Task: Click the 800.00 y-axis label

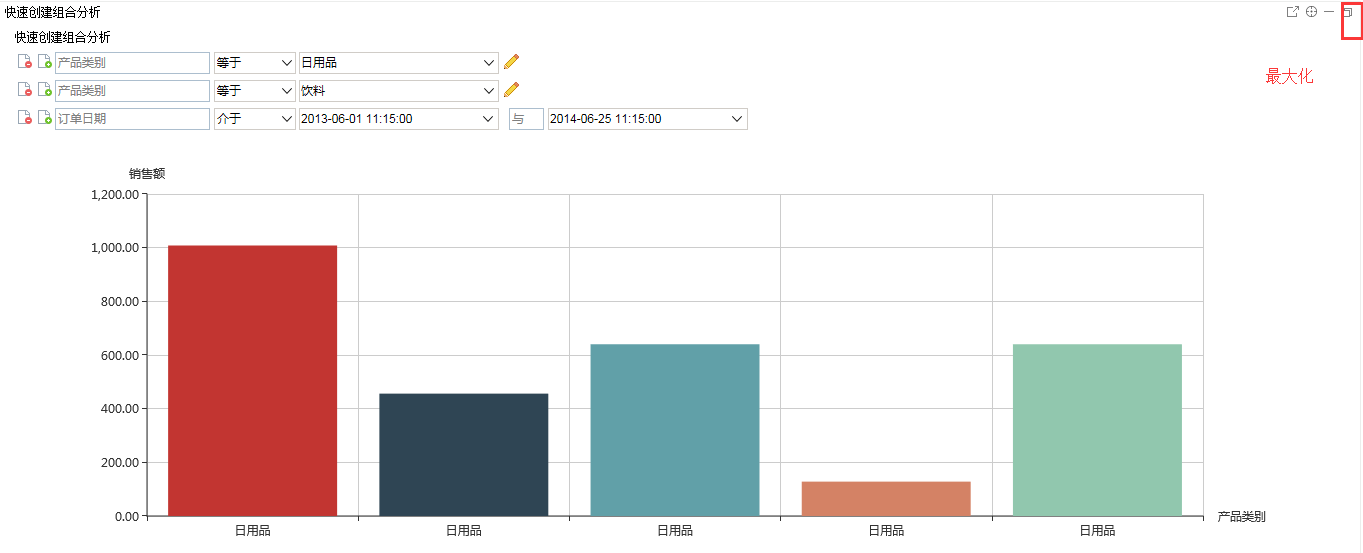Action: [x=119, y=301]
